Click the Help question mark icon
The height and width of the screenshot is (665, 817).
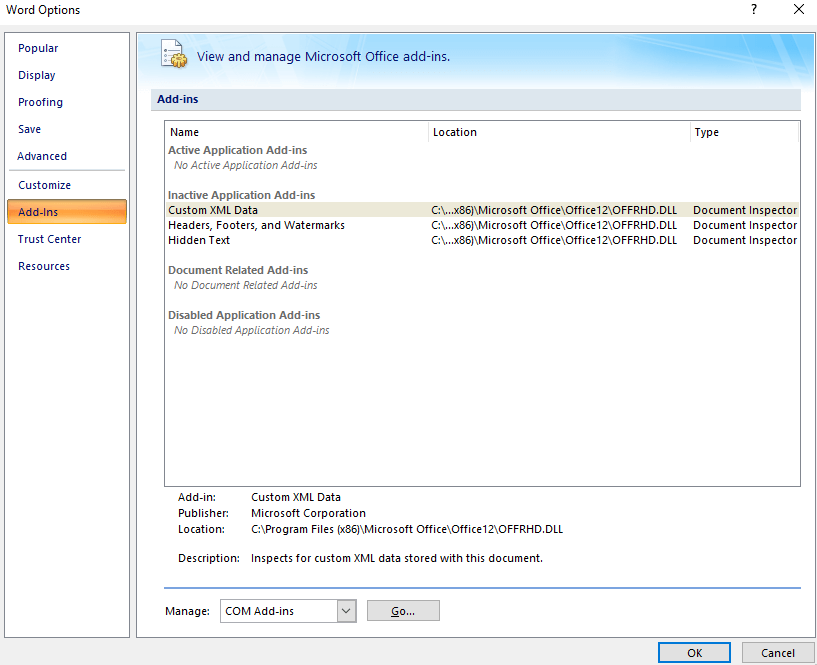pos(753,10)
